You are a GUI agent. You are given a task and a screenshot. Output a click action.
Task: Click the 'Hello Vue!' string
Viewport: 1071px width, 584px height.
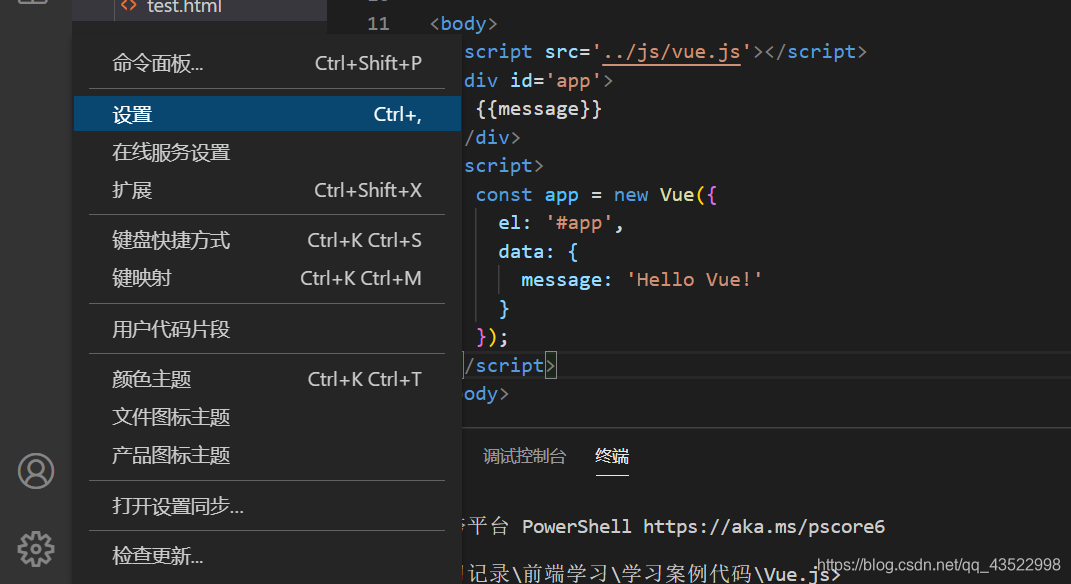(x=694, y=280)
